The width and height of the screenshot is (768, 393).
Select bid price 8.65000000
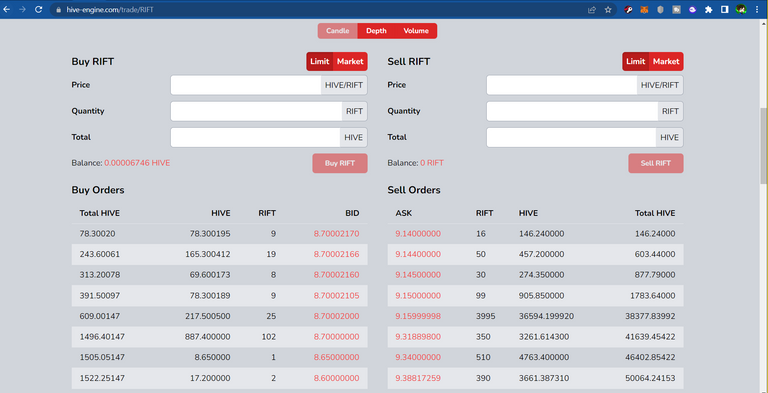(336, 358)
